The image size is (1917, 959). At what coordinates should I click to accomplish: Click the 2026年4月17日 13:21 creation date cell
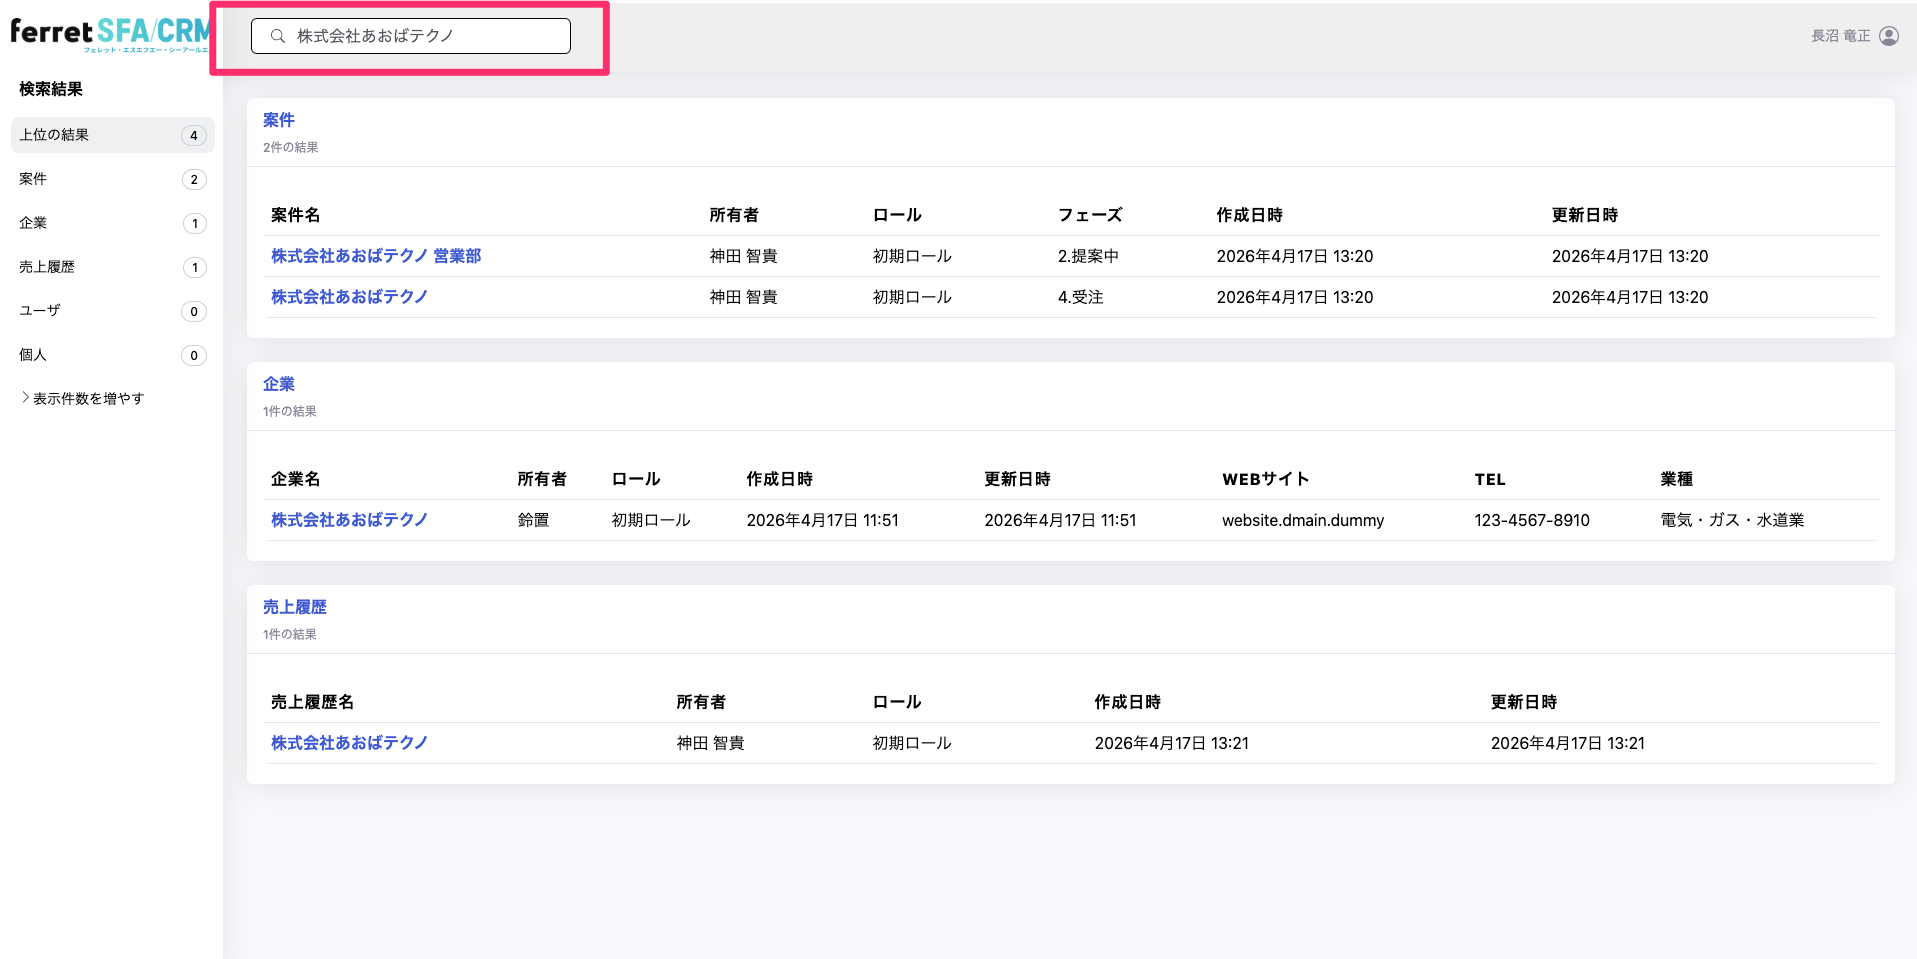click(1171, 743)
